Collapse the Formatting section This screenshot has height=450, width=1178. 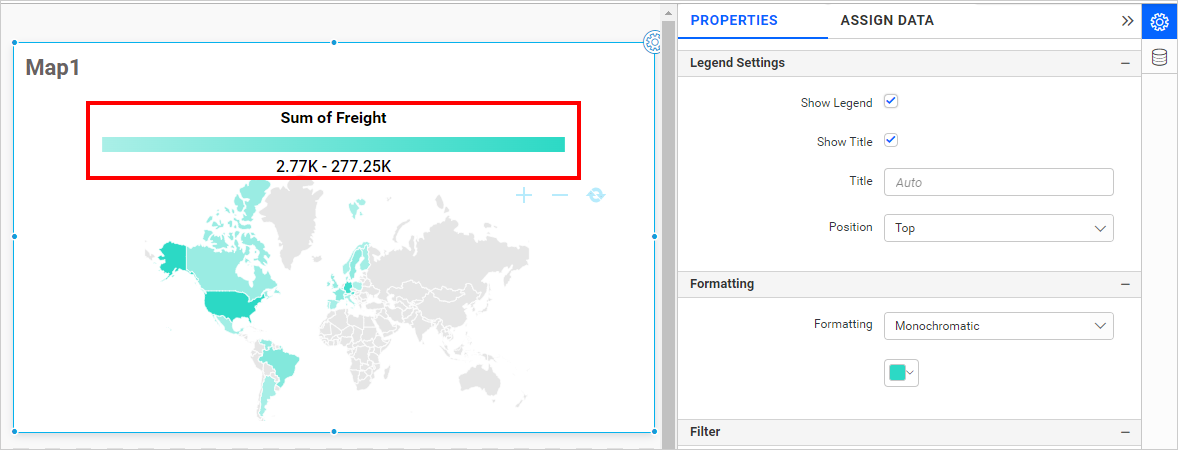[1126, 284]
